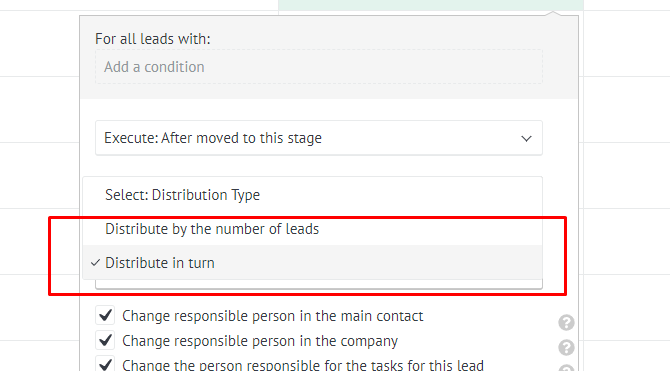The image size is (670, 371).
Task: Click the tasks for this lead label text
Action: tap(303, 365)
